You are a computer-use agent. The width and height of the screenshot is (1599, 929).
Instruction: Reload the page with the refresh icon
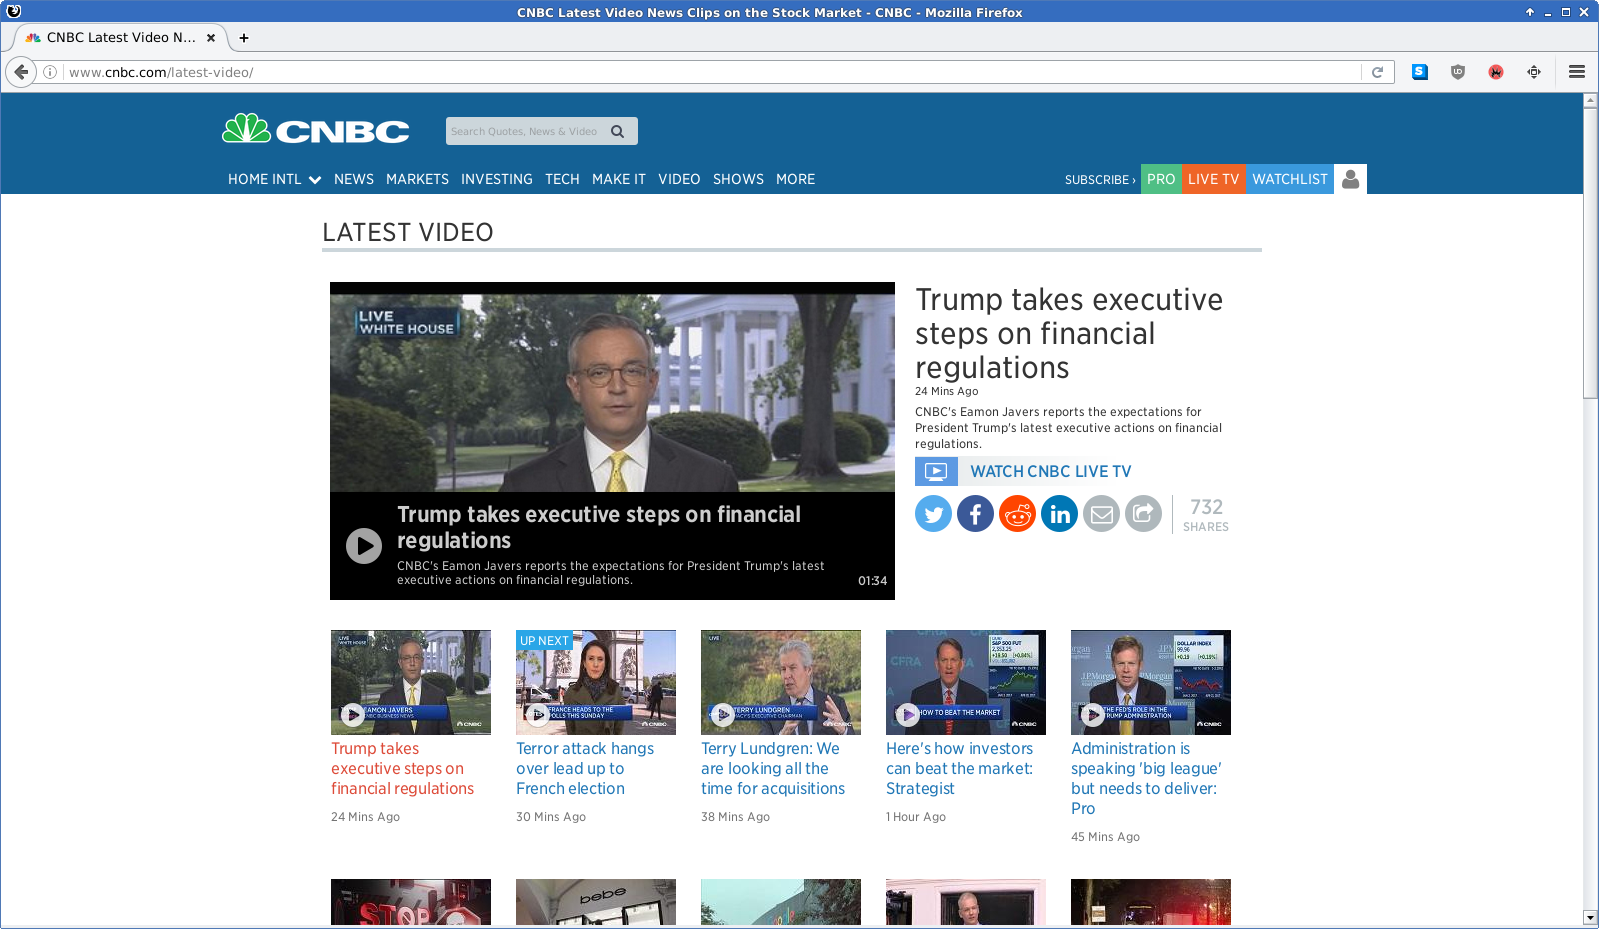(x=1377, y=72)
